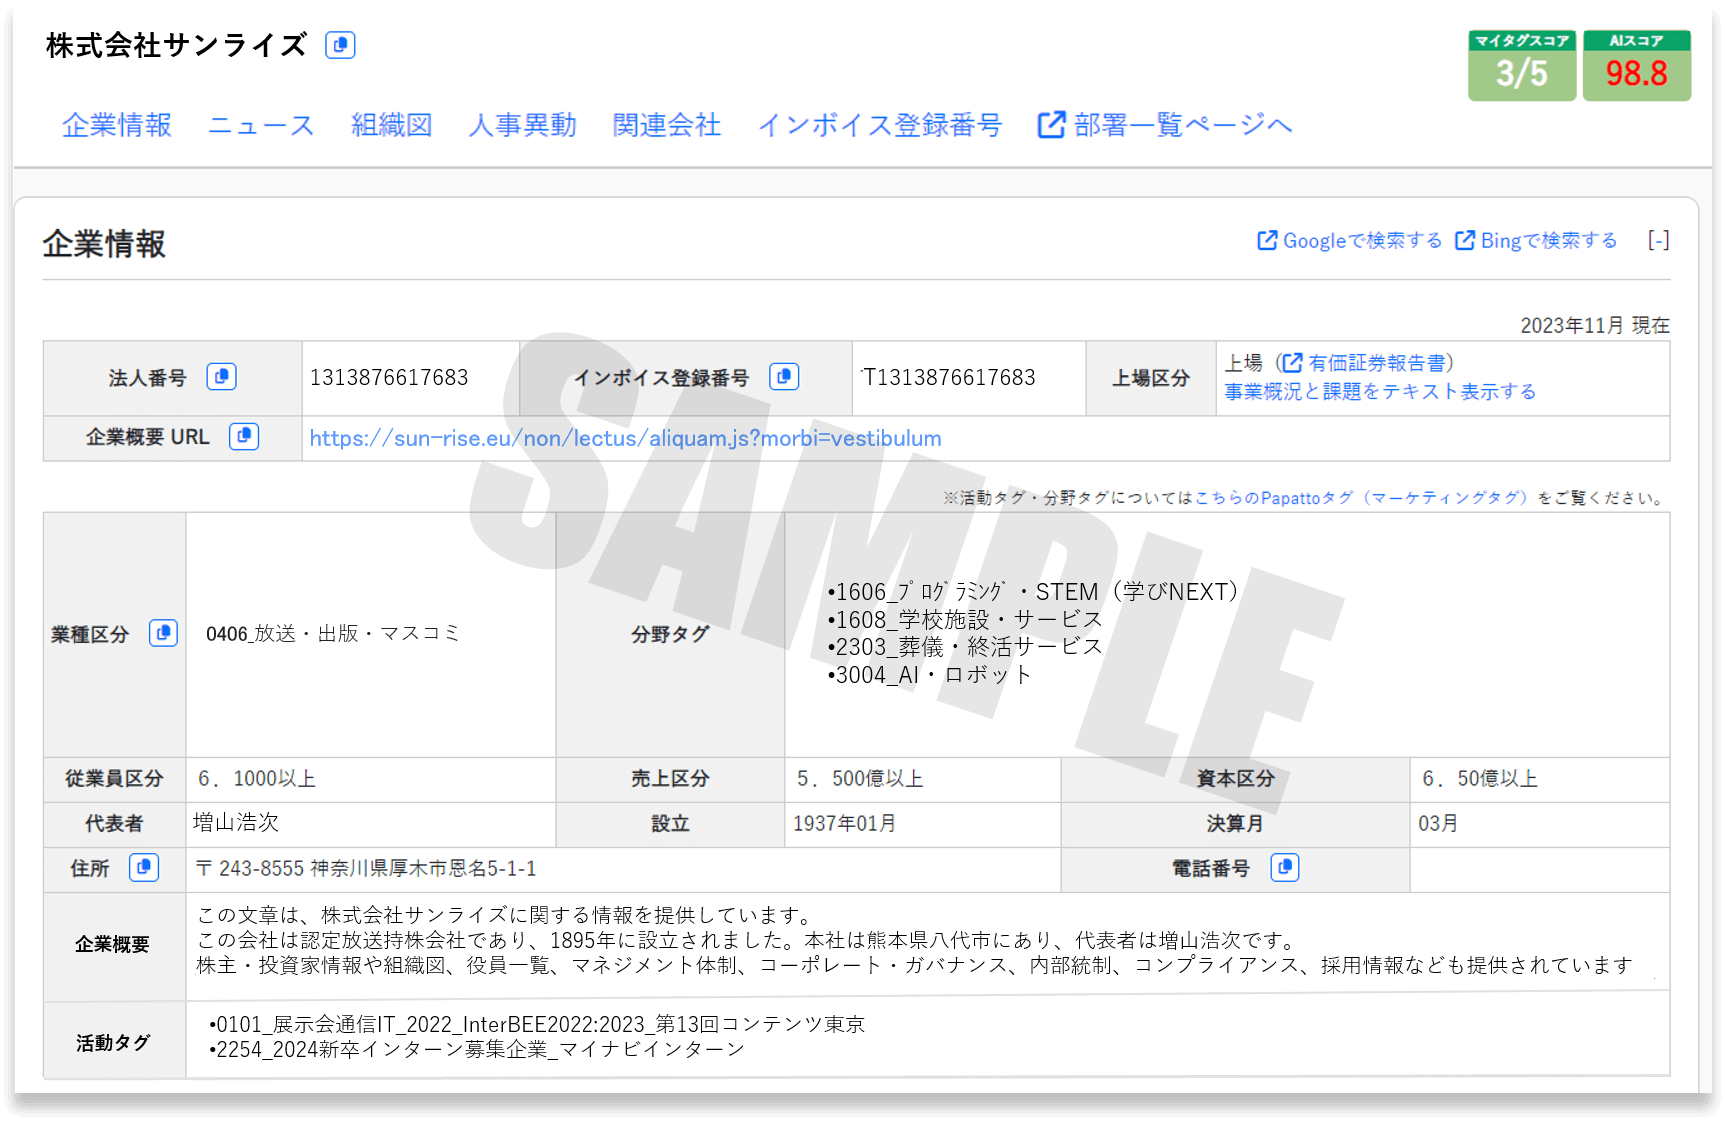Click founding date 1937年01月

click(844, 823)
